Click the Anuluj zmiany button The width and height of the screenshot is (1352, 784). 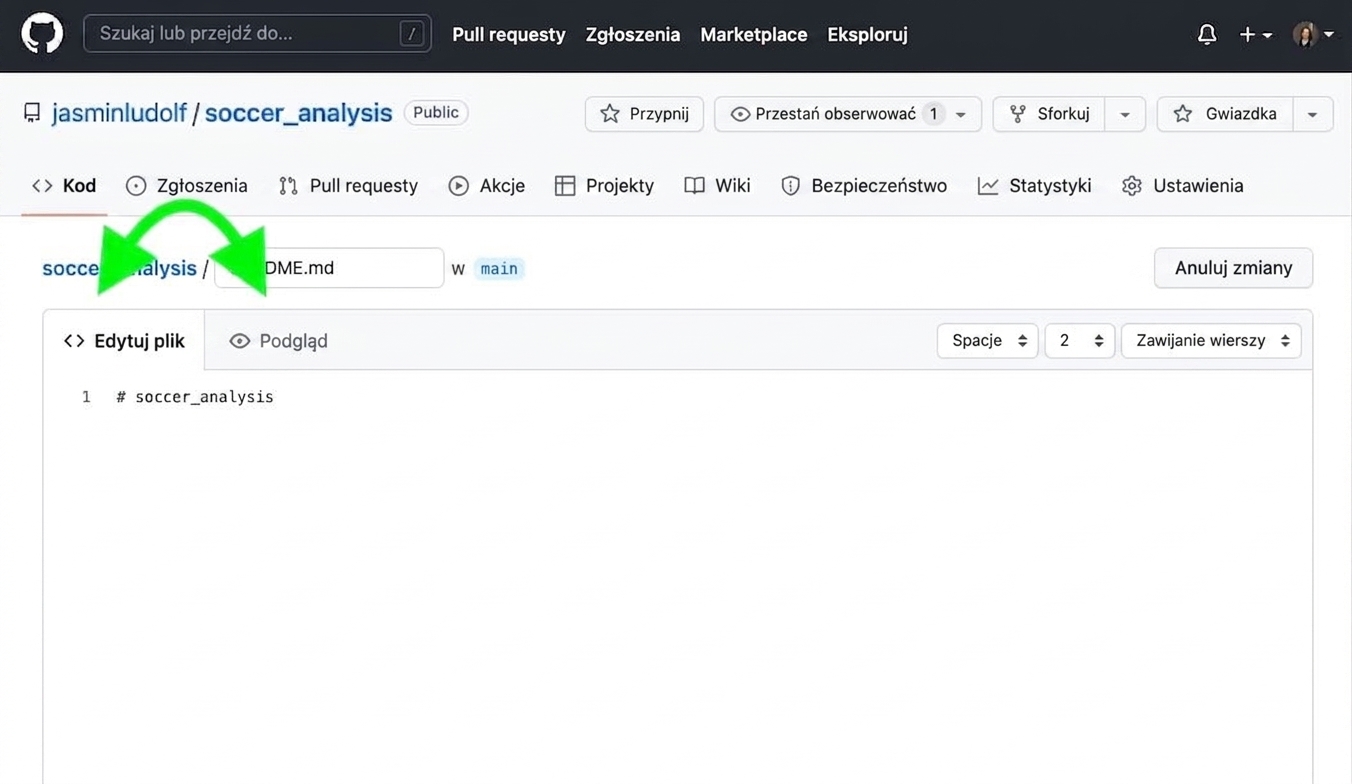pyautogui.click(x=1233, y=268)
